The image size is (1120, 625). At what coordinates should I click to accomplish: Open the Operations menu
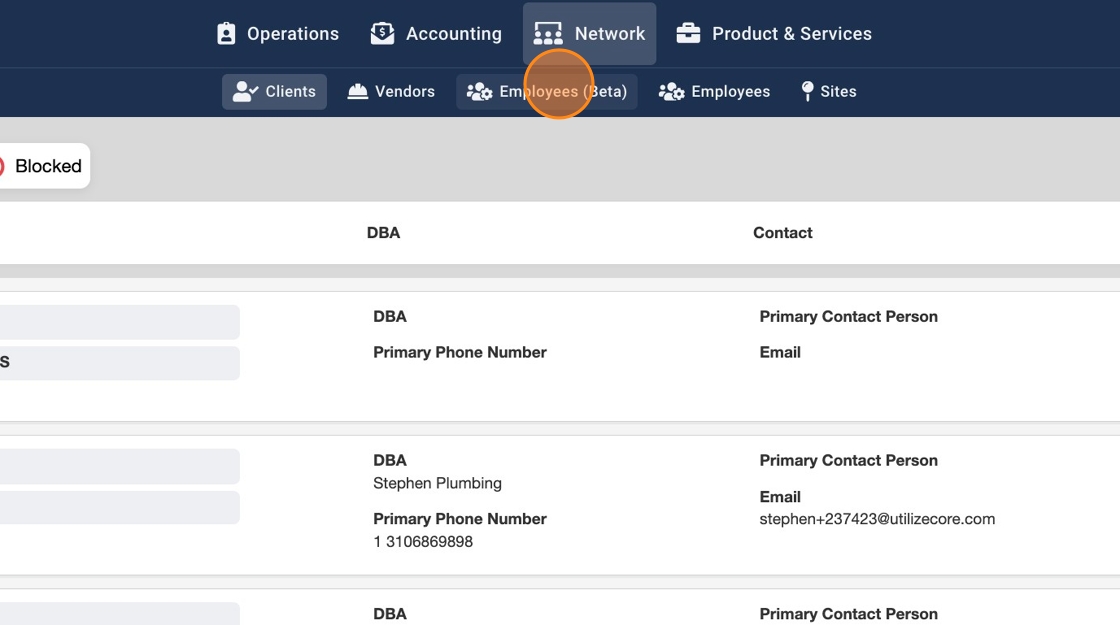278,34
